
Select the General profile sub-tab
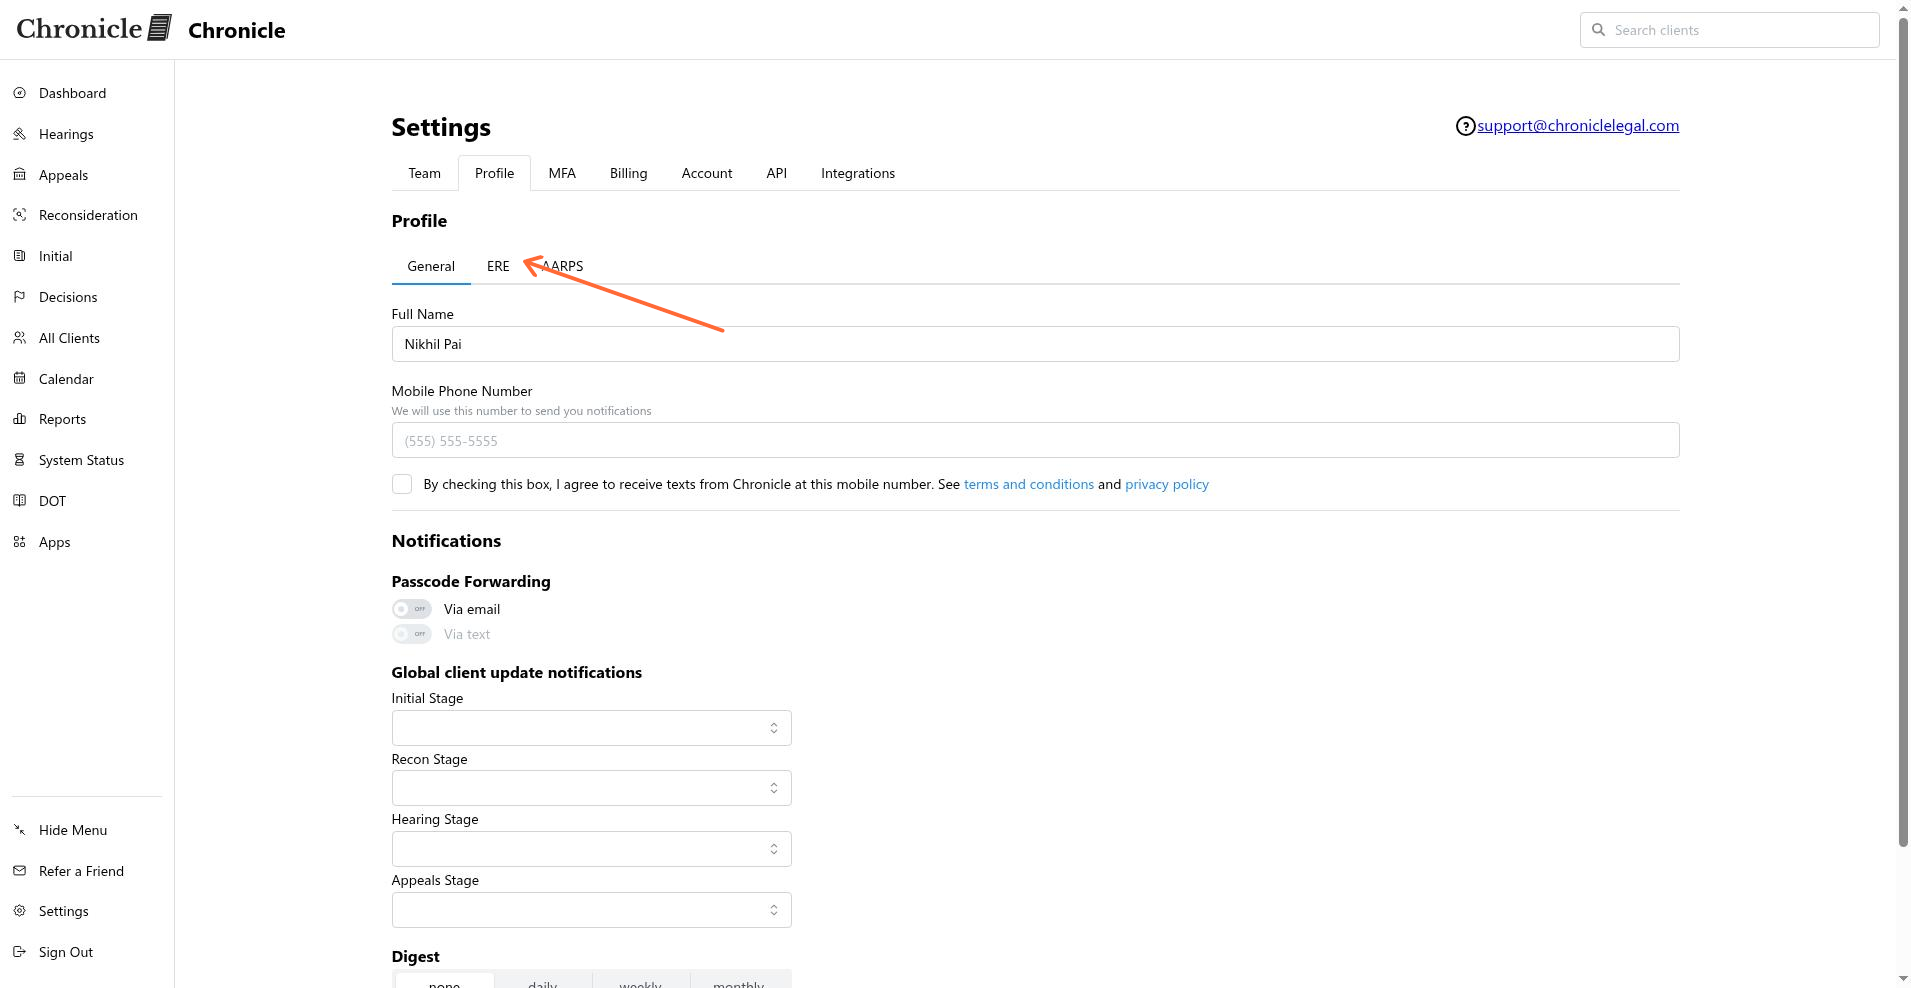(431, 266)
